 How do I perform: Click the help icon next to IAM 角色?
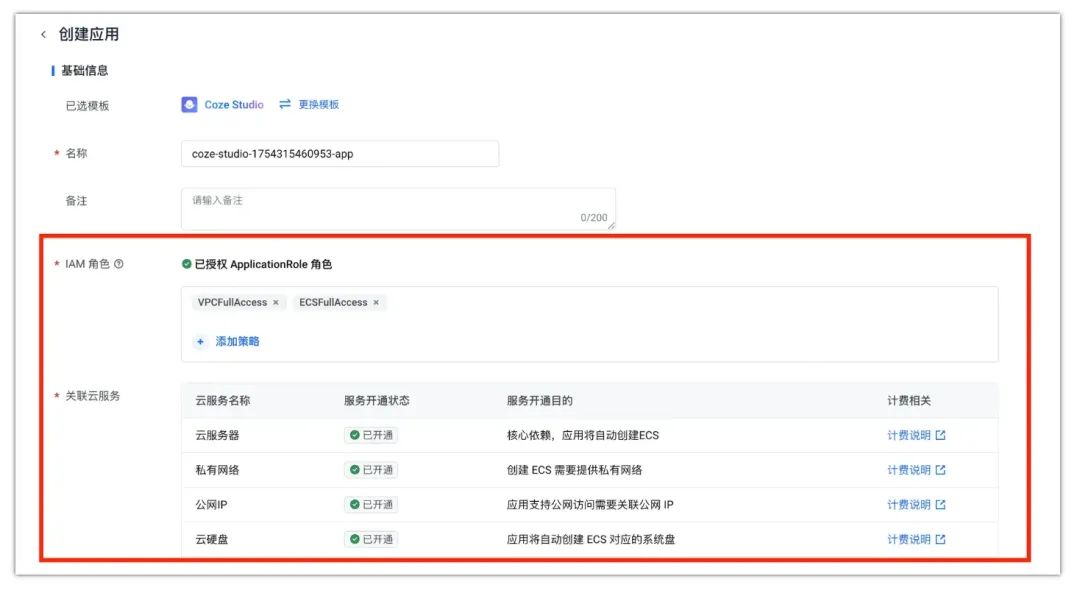[x=119, y=265]
